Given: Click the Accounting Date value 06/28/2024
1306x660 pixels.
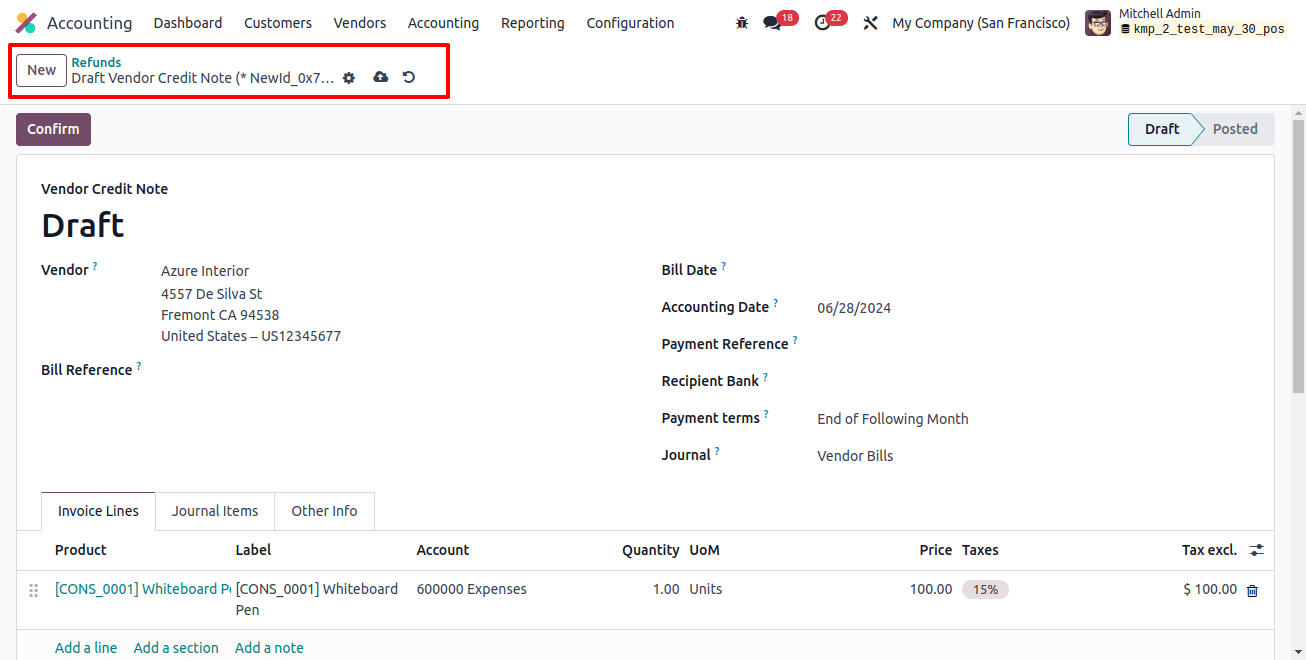Looking at the screenshot, I should pyautogui.click(x=854, y=308).
